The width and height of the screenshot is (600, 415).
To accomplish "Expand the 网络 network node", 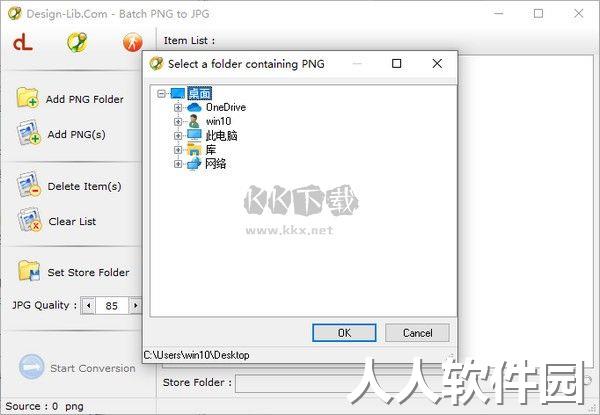I will click(x=178, y=164).
